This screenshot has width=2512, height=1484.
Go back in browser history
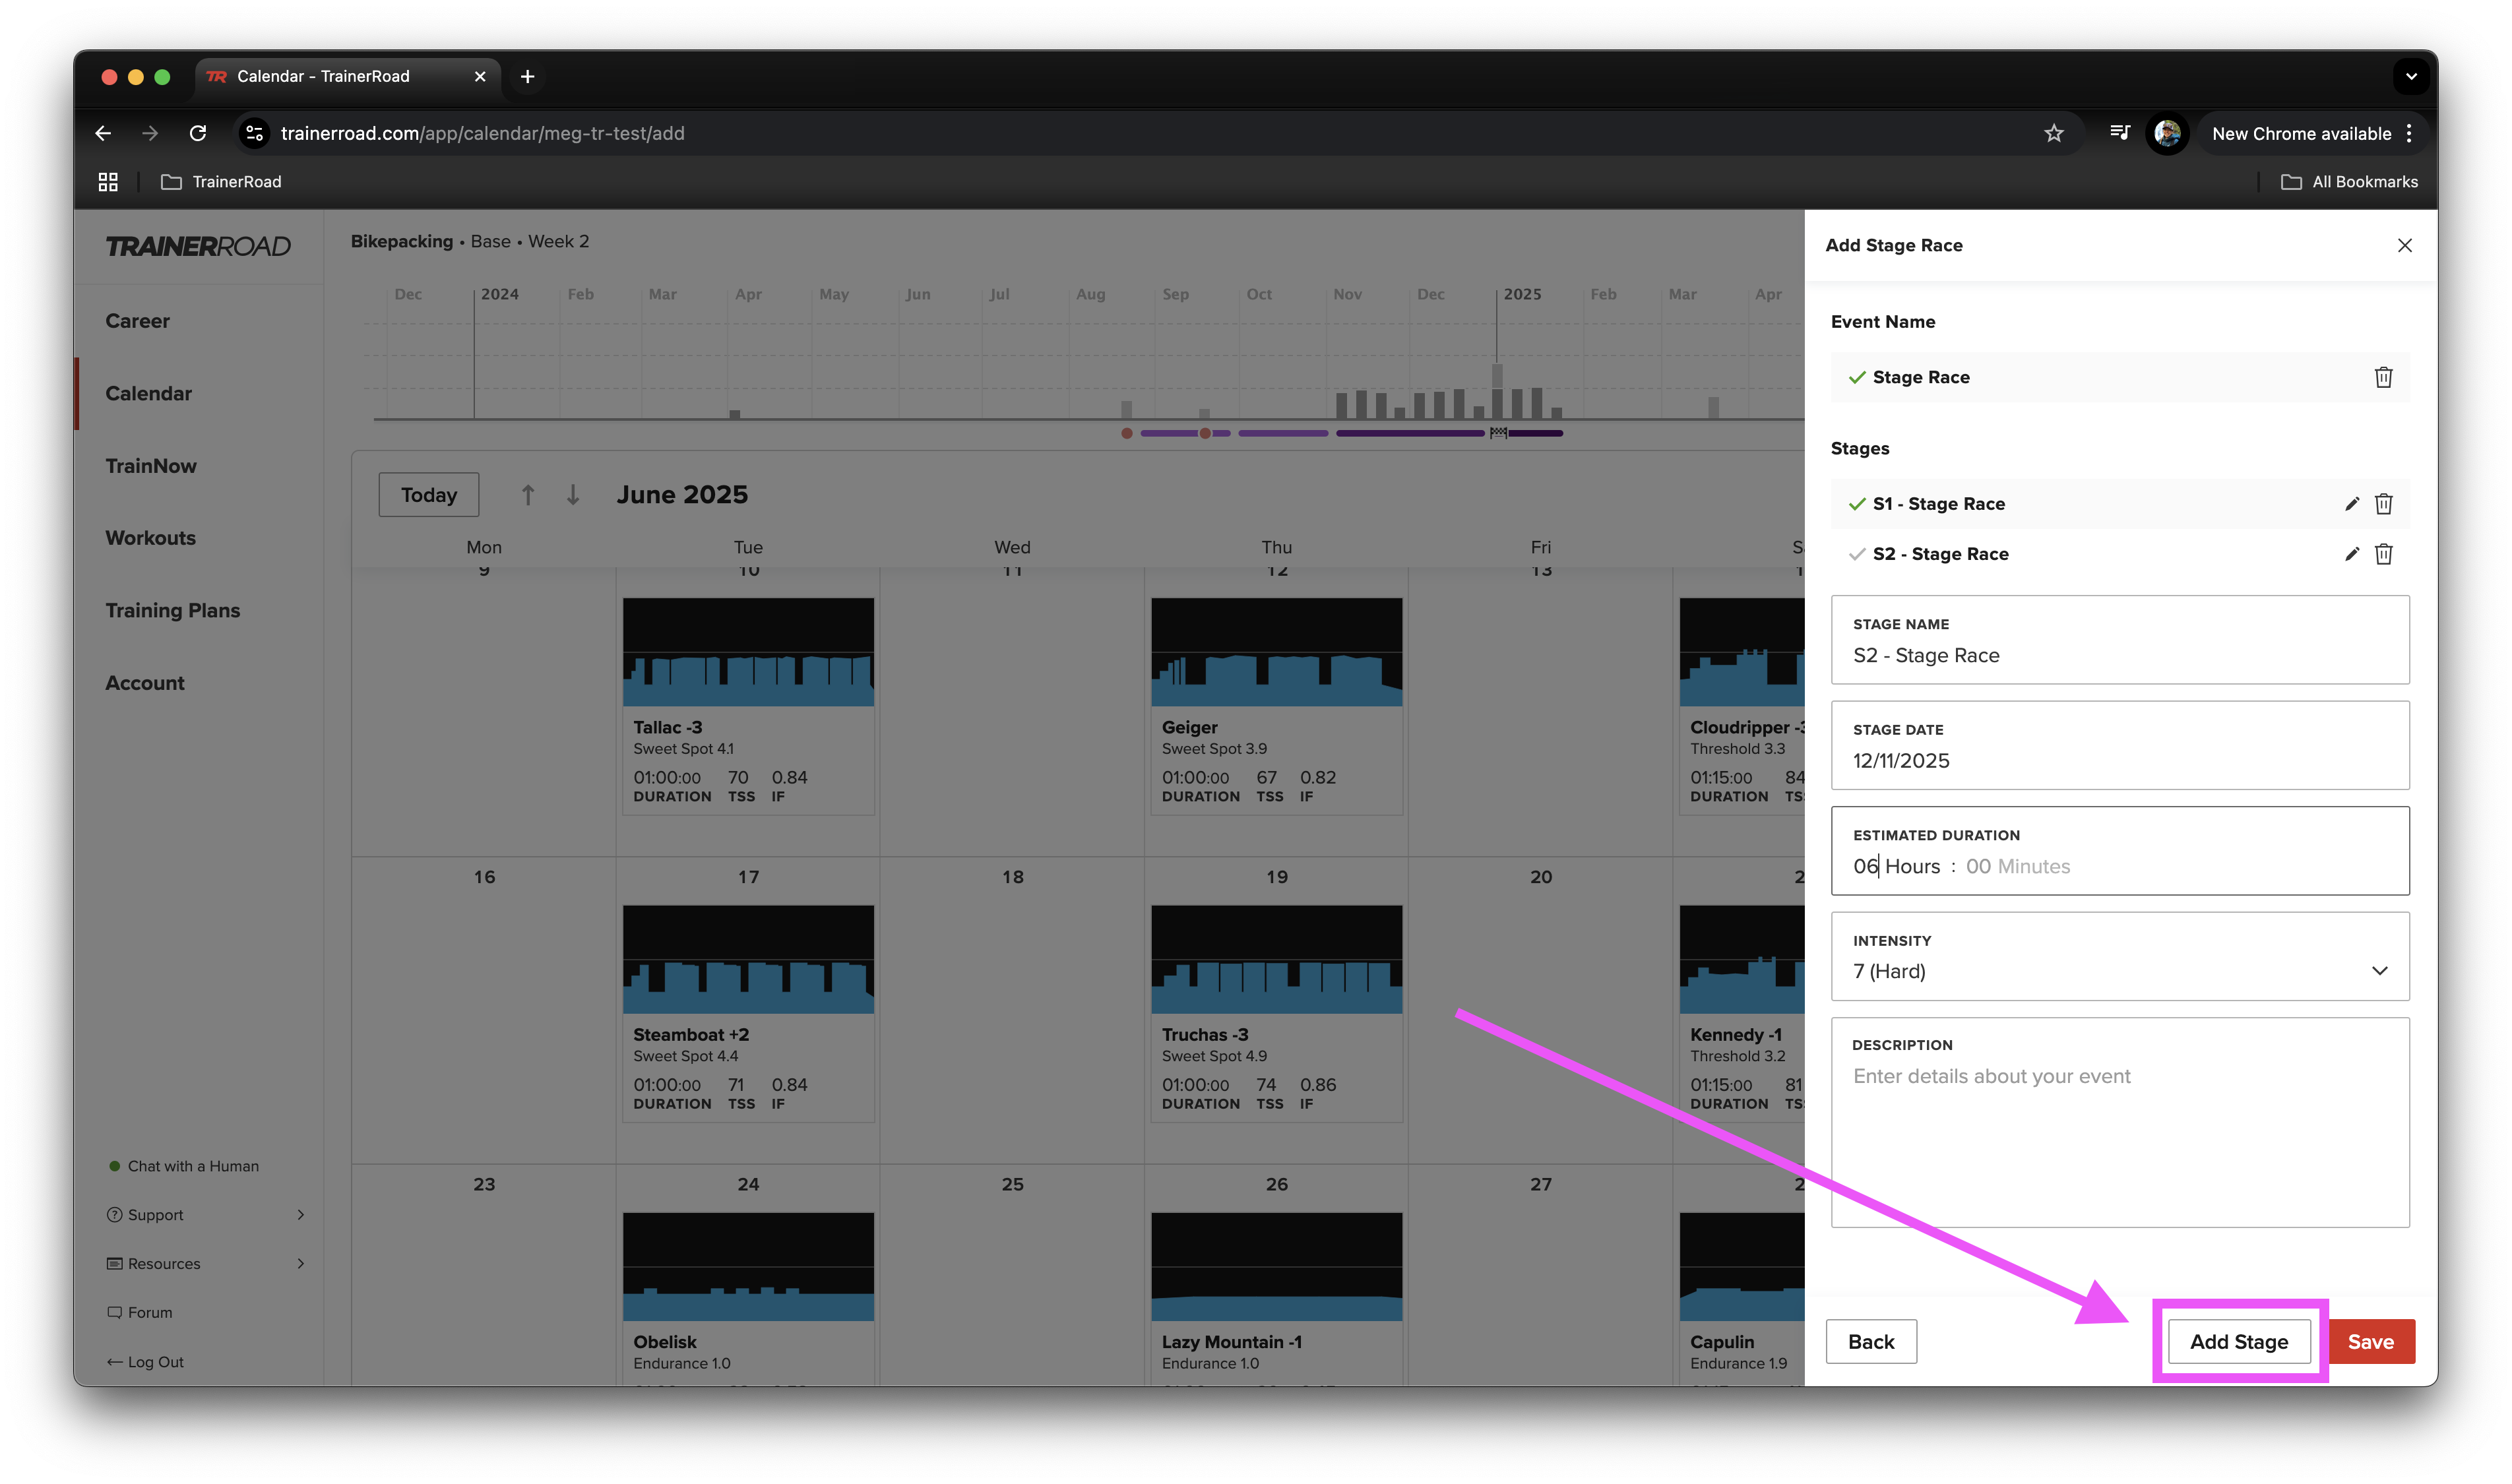pyautogui.click(x=103, y=133)
